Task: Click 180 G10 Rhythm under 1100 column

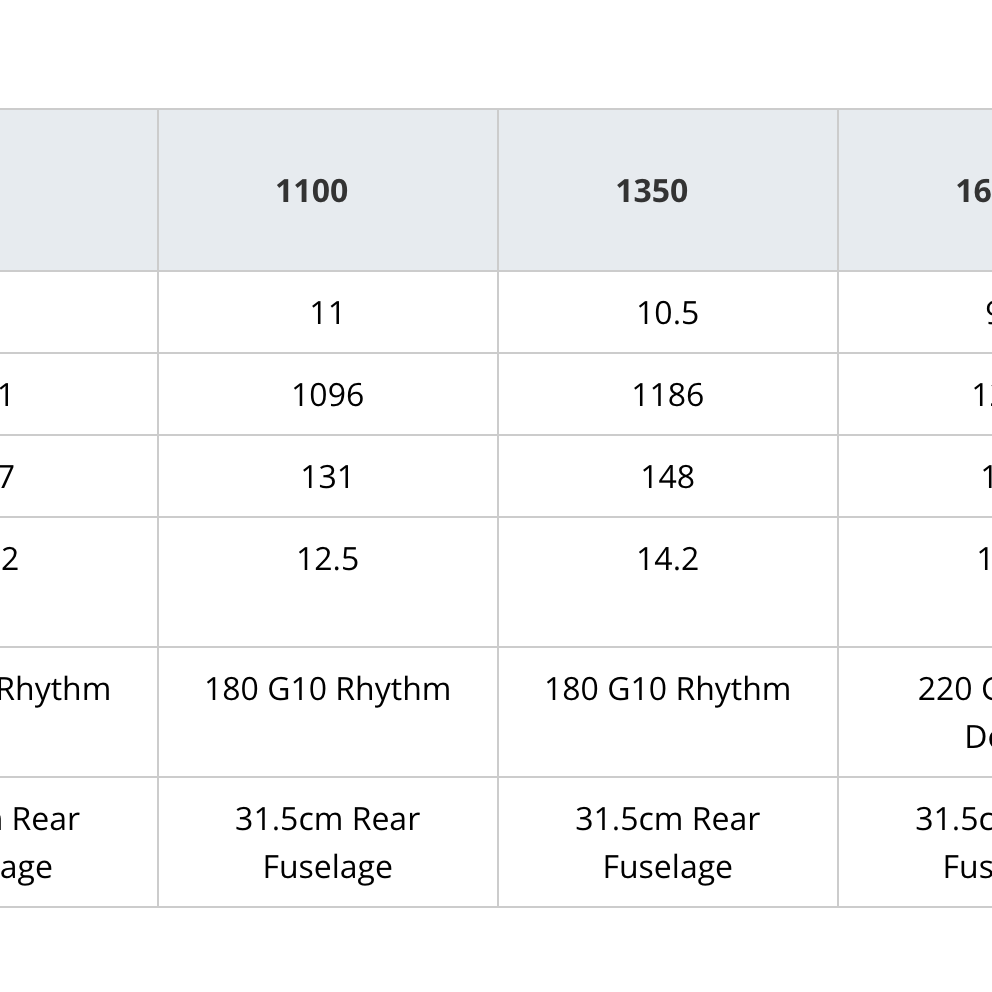Action: [x=327, y=689]
